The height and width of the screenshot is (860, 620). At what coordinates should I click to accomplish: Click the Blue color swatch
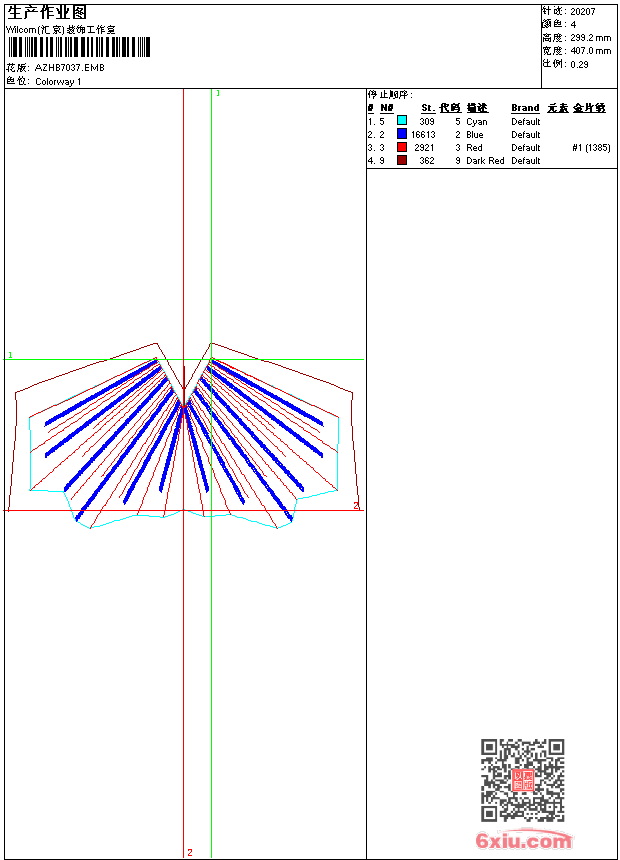coord(402,134)
